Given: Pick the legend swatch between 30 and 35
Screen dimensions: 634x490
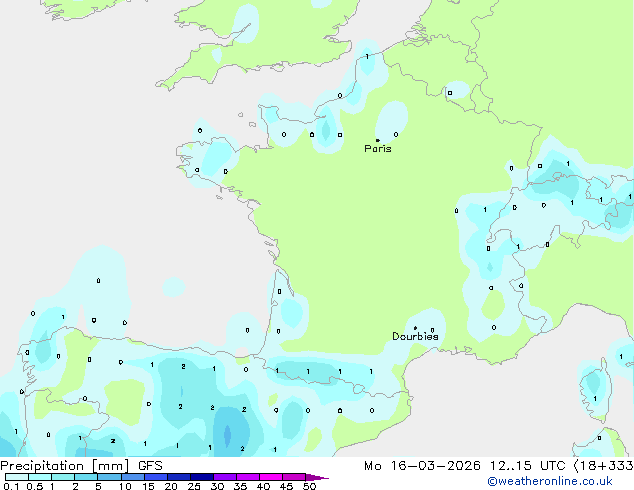Looking at the screenshot, I should (x=225, y=477).
